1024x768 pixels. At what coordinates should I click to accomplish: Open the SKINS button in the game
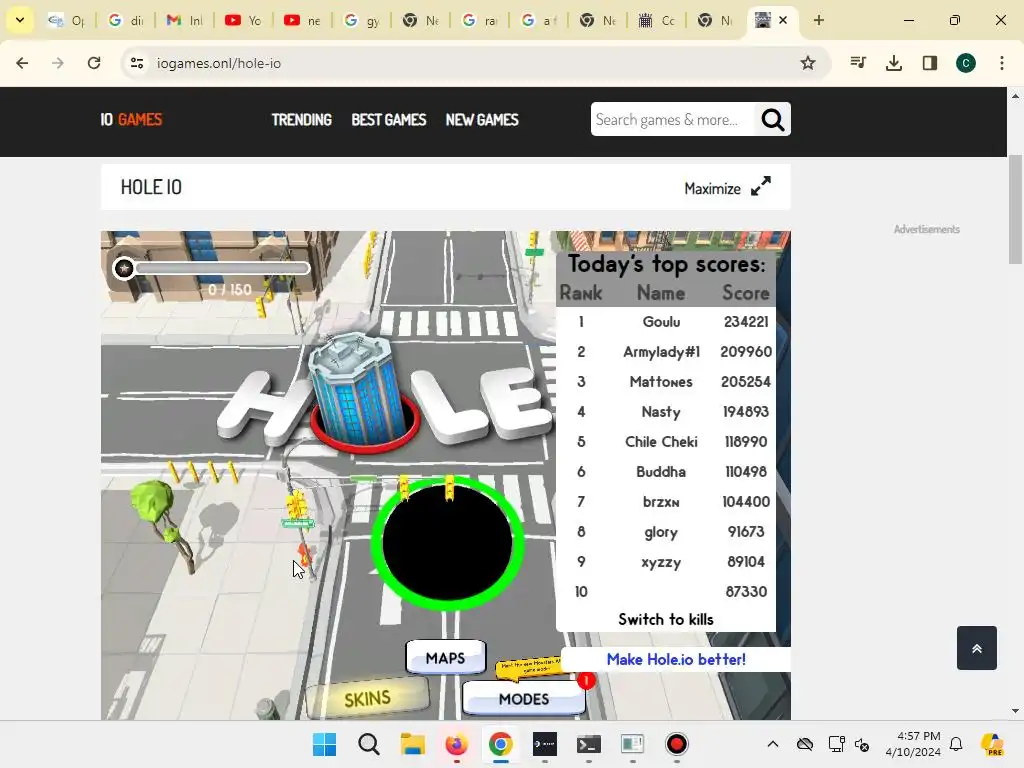(x=368, y=699)
